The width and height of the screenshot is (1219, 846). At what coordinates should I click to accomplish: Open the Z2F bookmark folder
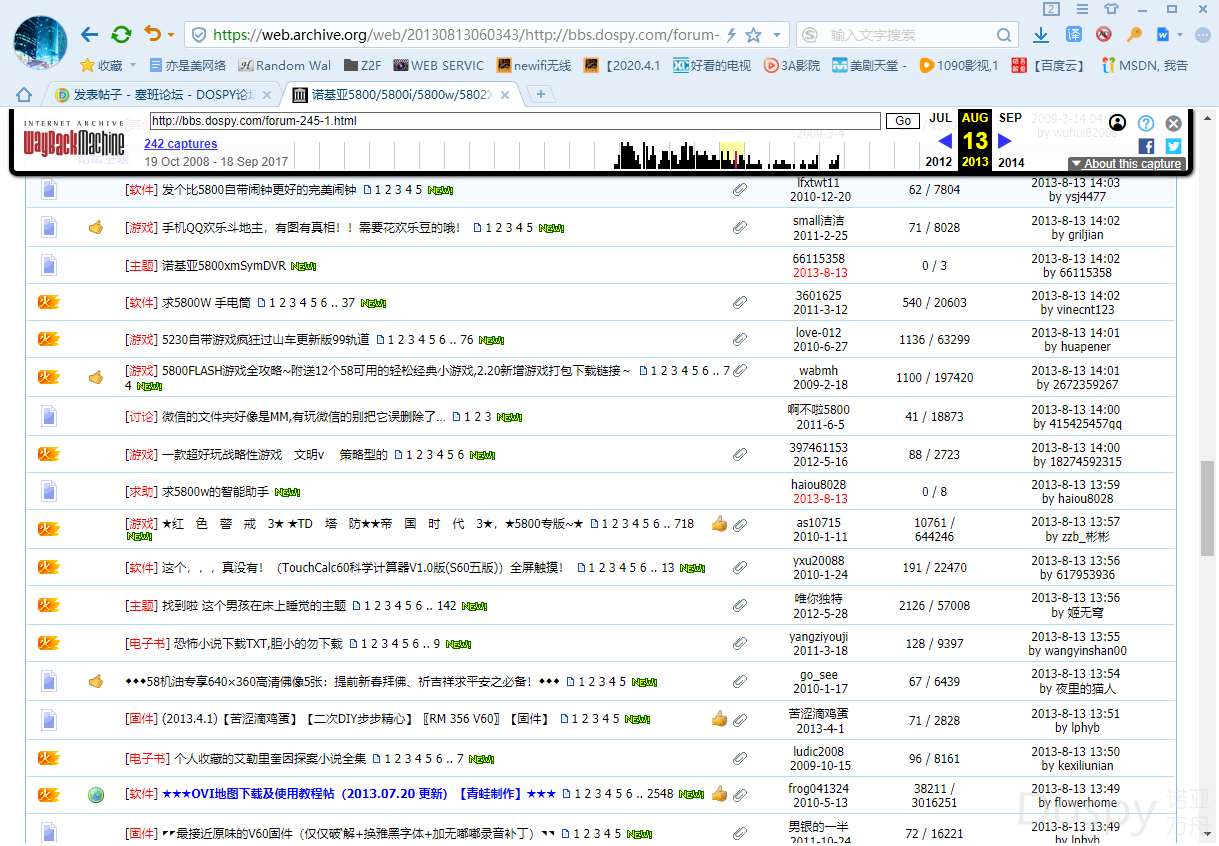point(361,65)
